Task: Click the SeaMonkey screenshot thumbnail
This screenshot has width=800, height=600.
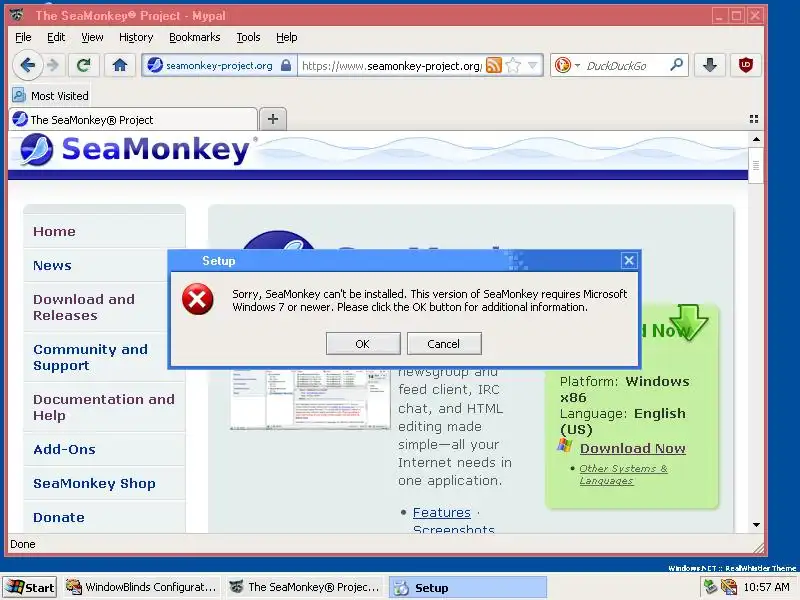Action: pos(310,399)
